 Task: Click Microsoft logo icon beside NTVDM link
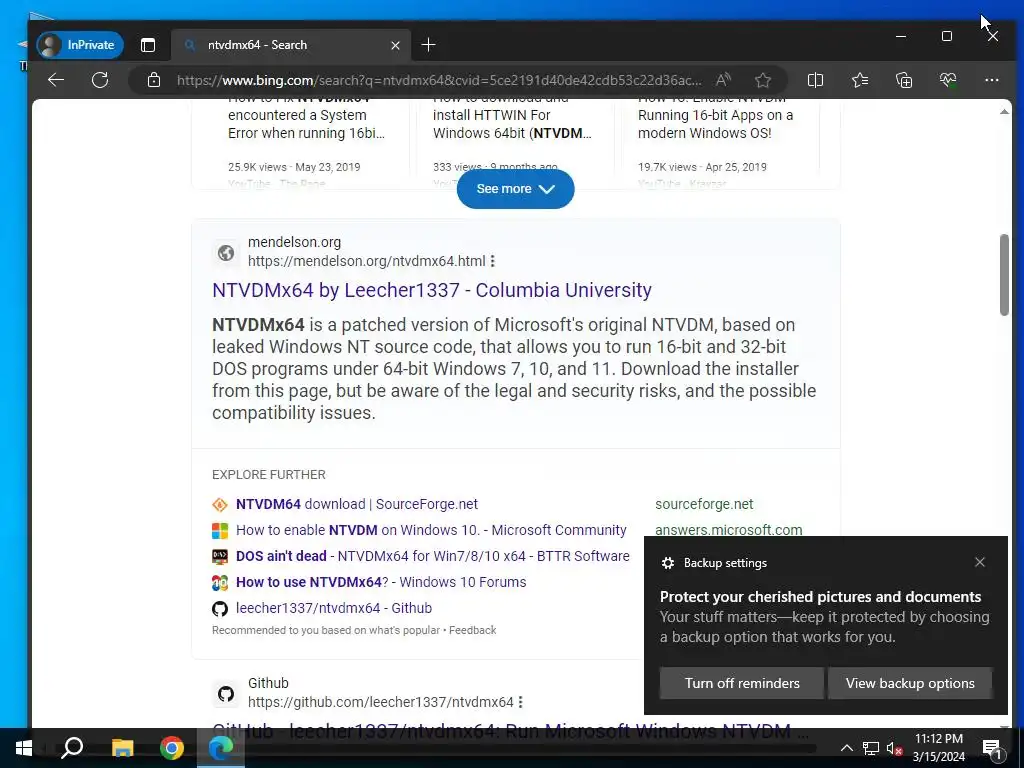coord(220,531)
